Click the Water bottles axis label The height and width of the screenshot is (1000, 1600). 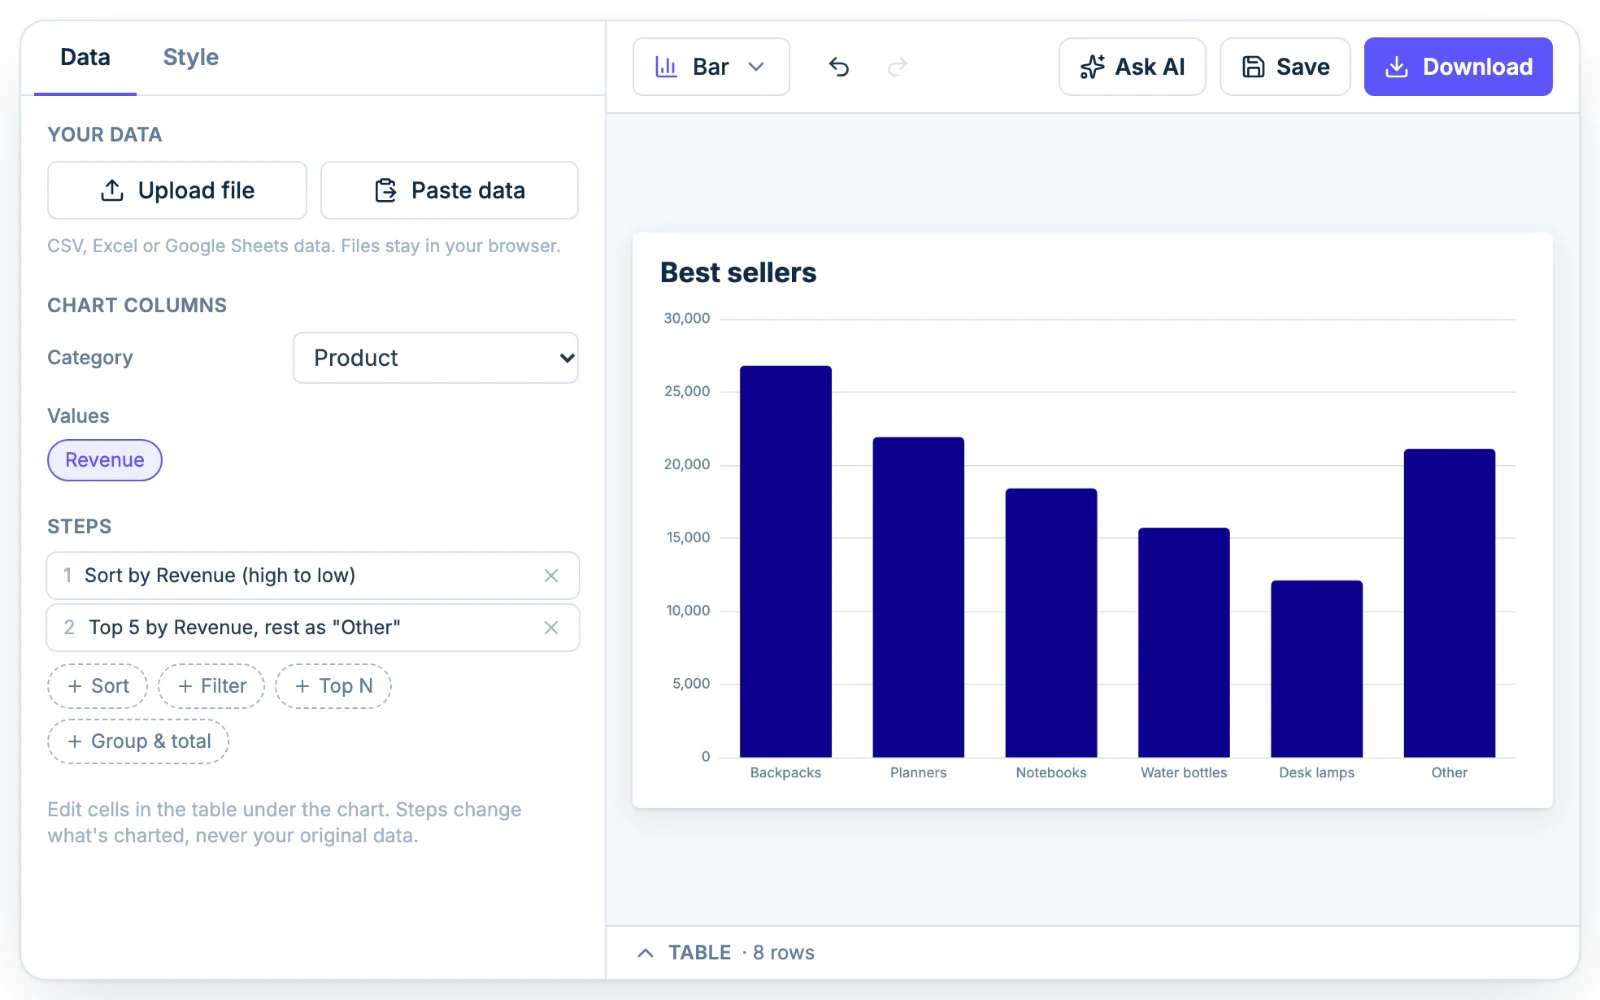[x=1184, y=773]
